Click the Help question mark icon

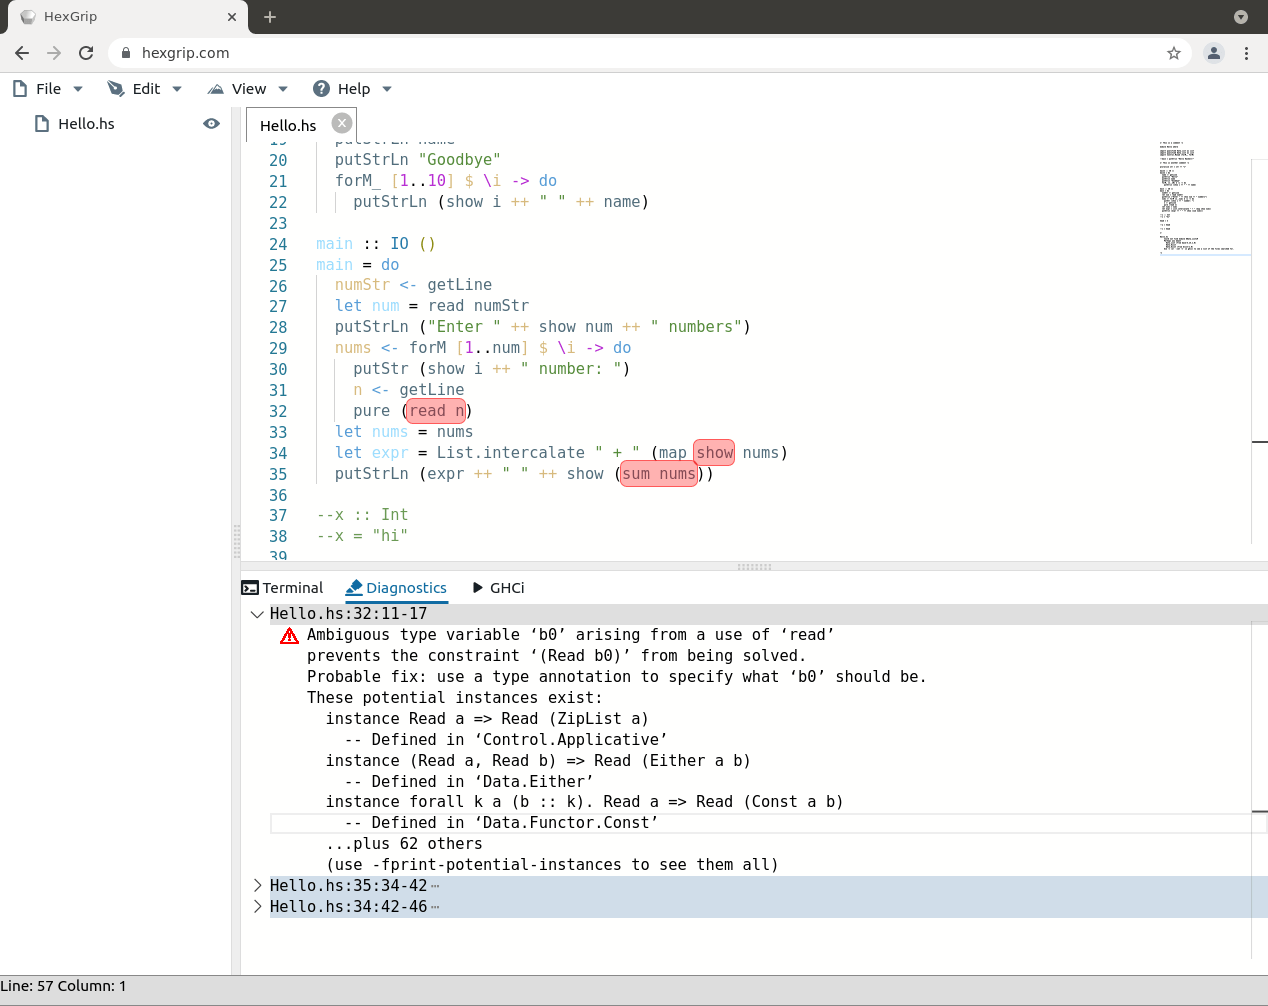pos(321,88)
